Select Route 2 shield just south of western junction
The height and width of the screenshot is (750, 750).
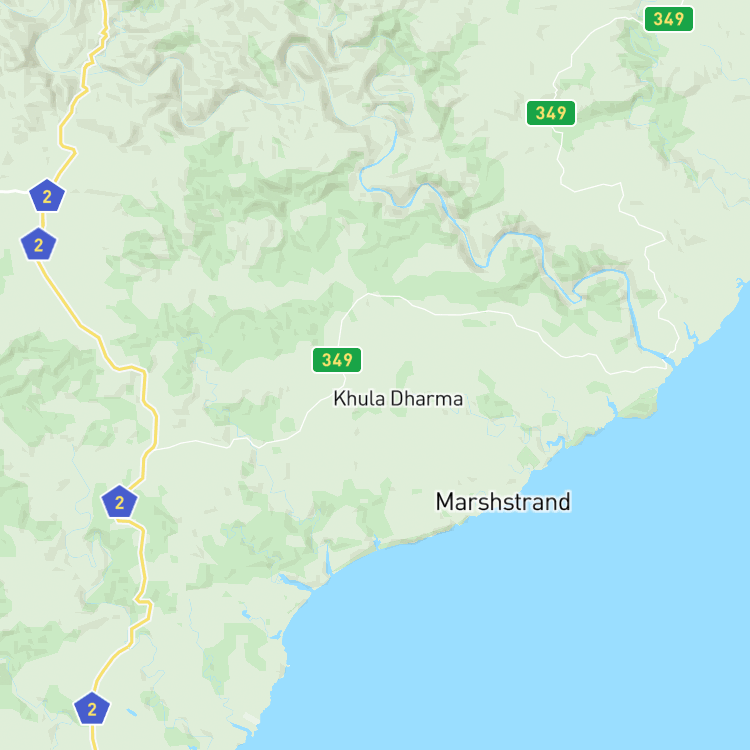click(38, 244)
